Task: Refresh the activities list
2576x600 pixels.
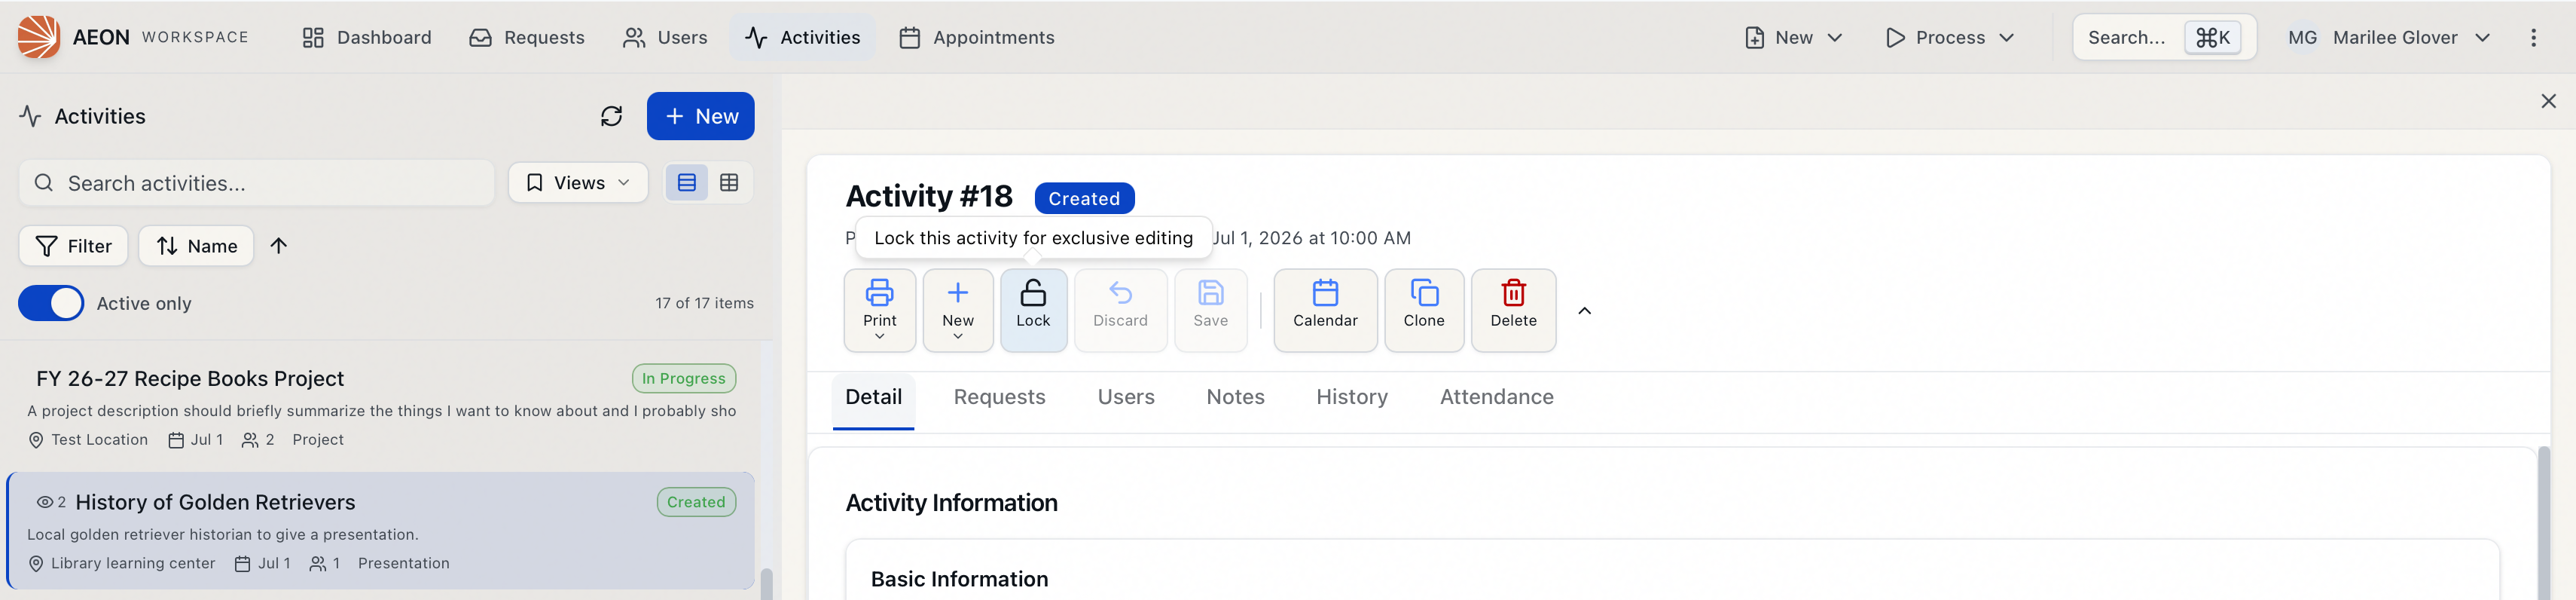Action: pyautogui.click(x=611, y=116)
